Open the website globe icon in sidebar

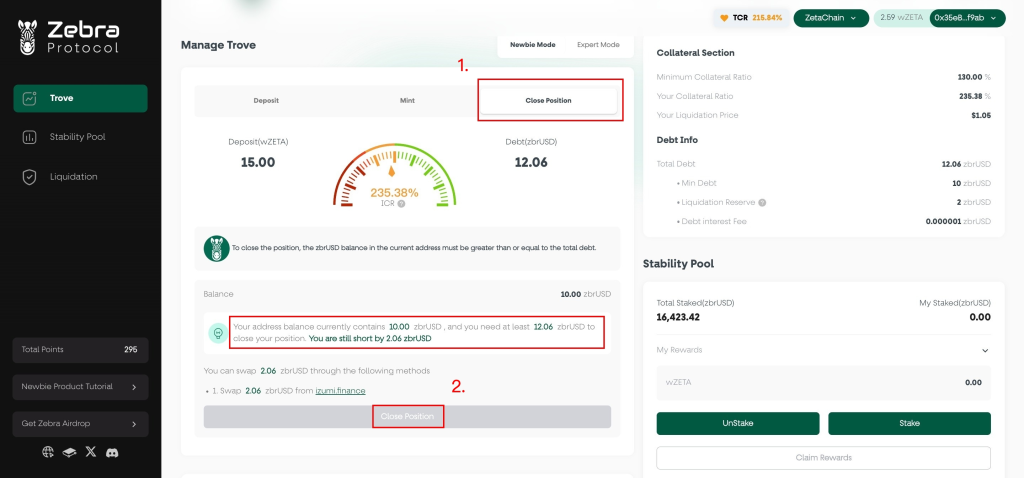tap(48, 452)
